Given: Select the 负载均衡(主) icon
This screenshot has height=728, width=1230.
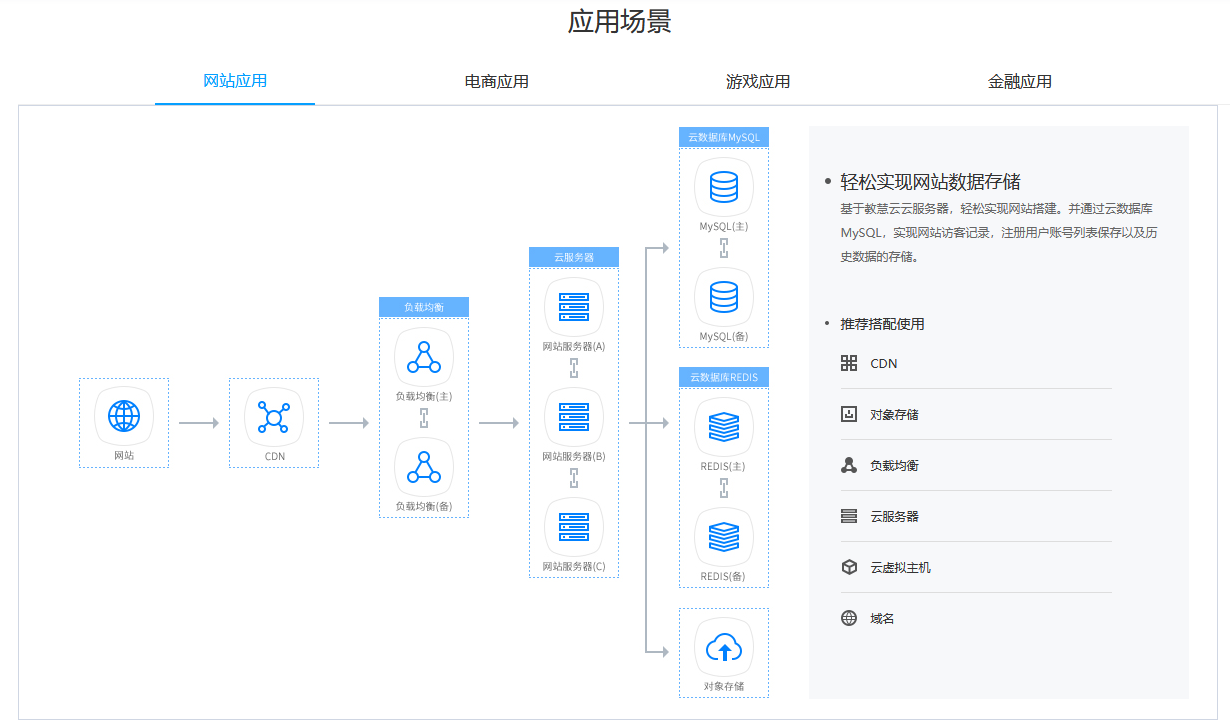Looking at the screenshot, I should coord(423,357).
